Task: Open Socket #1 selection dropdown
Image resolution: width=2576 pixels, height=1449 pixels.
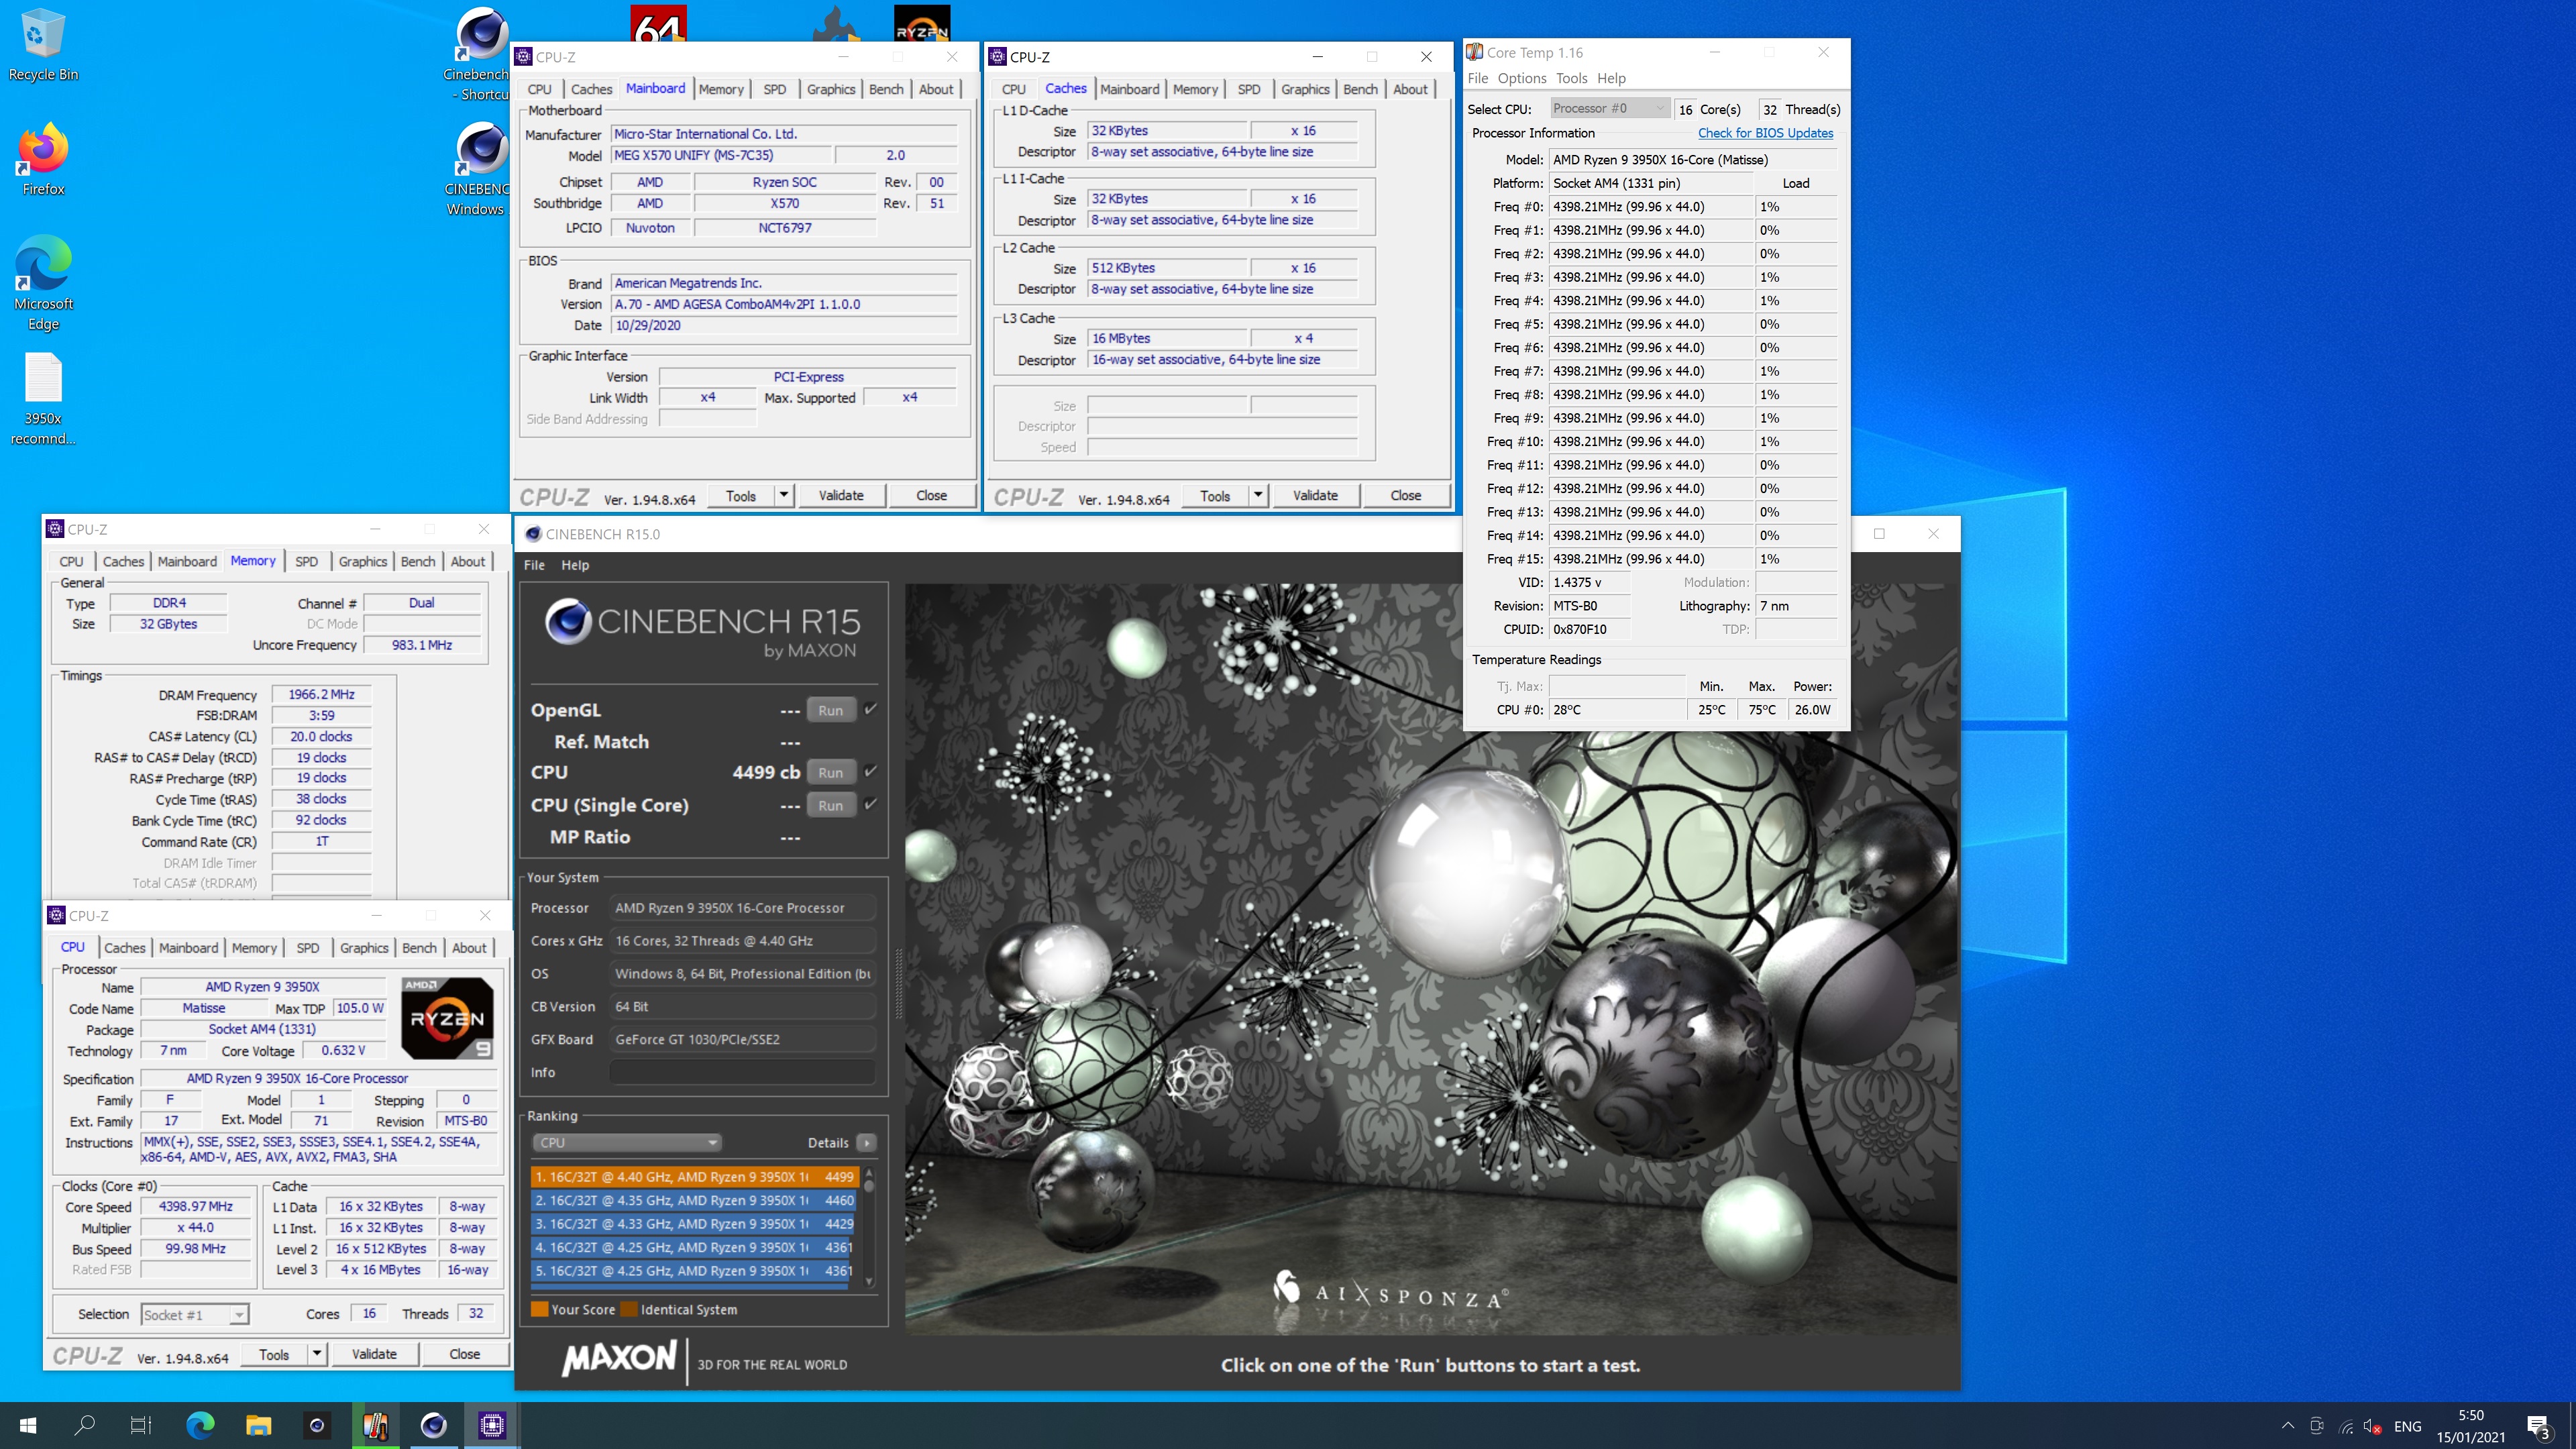Action: coord(195,1315)
